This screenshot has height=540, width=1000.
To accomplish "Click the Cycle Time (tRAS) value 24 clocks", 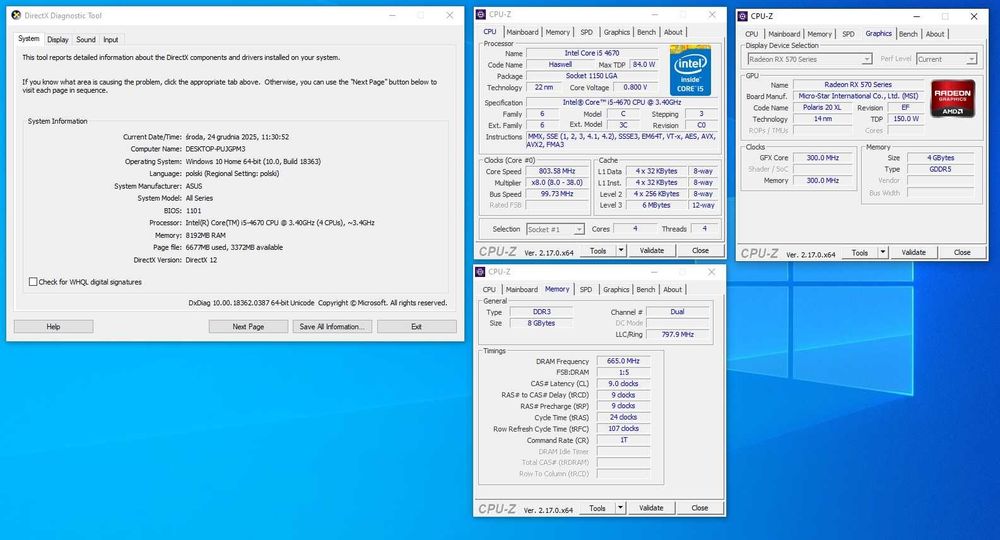I will 623,417.
